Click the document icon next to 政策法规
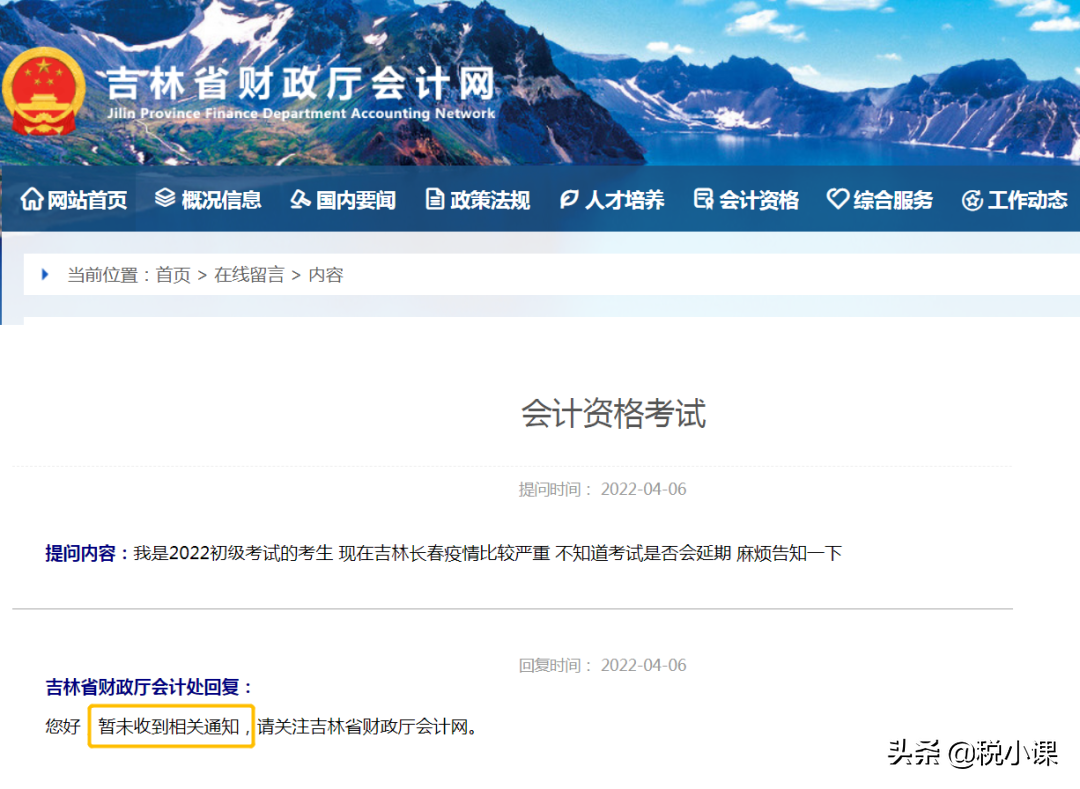The width and height of the screenshot is (1080, 789). point(434,199)
